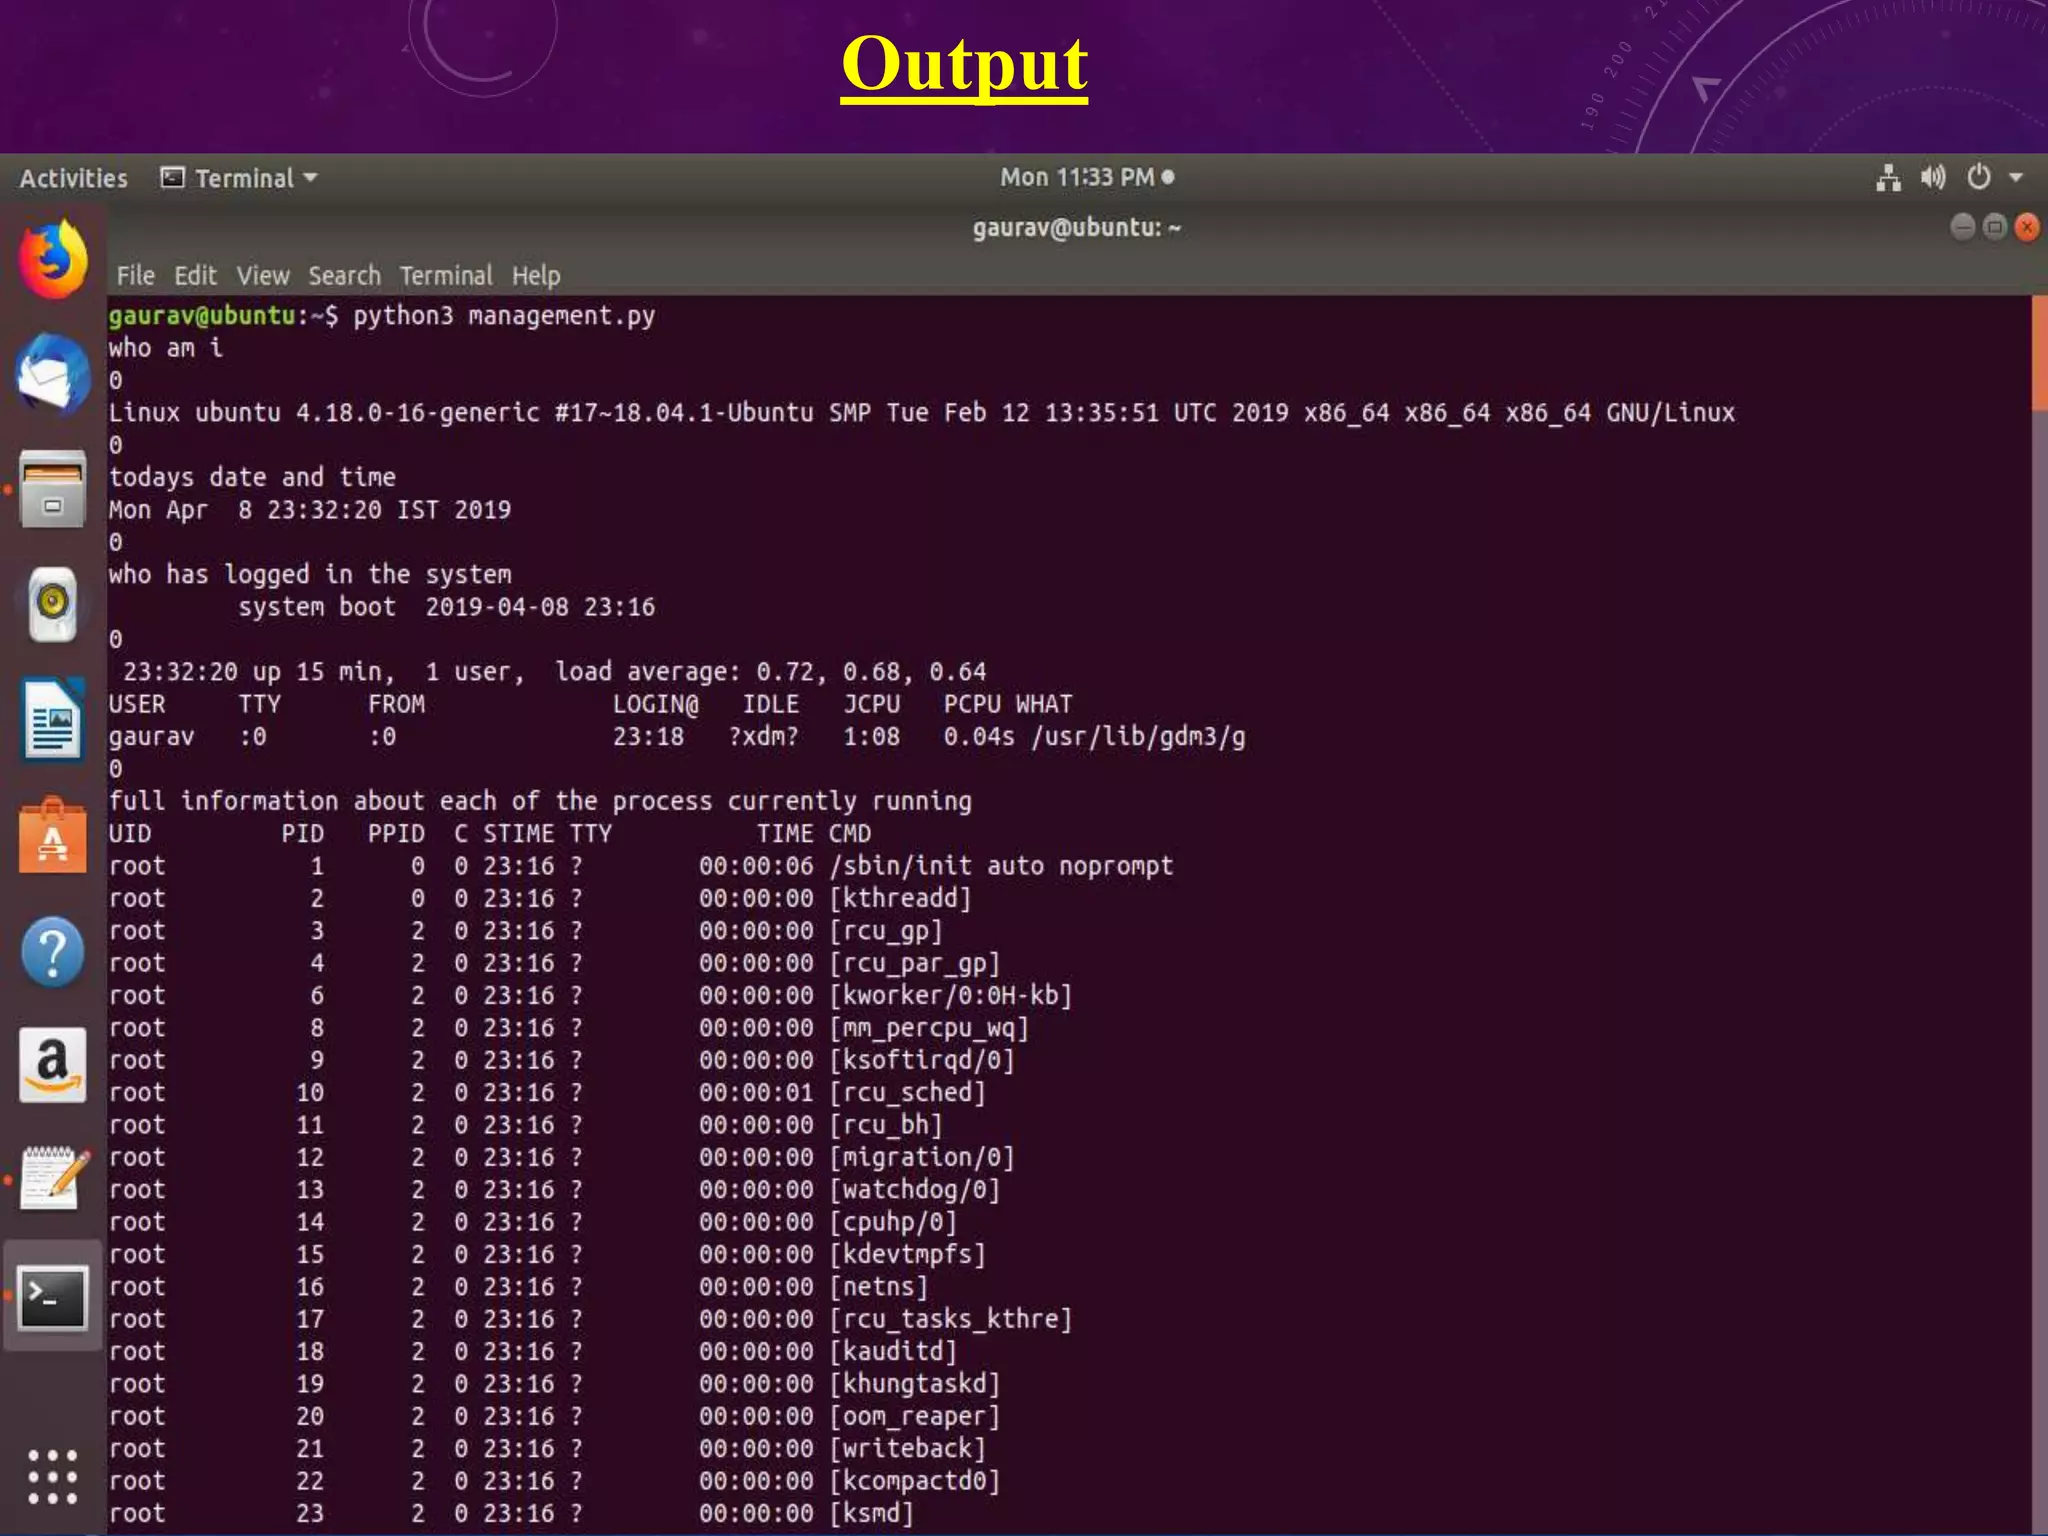The height and width of the screenshot is (1536, 2048).
Task: Click the Activities button
Action: 73,178
